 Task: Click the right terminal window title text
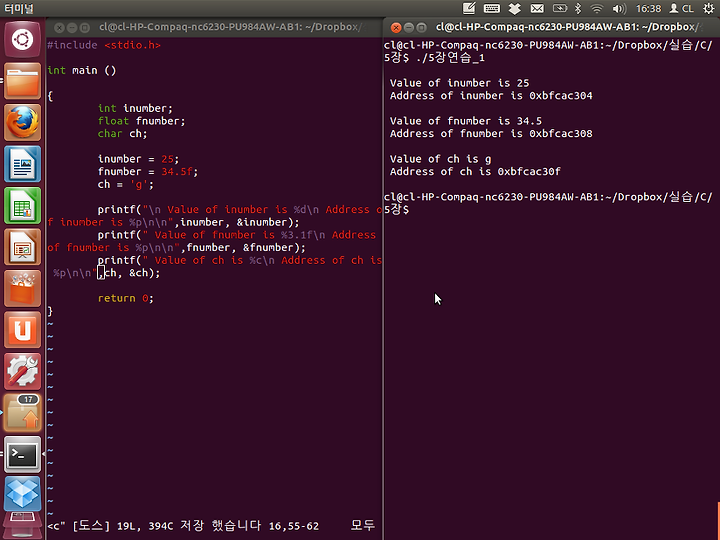coord(569,27)
